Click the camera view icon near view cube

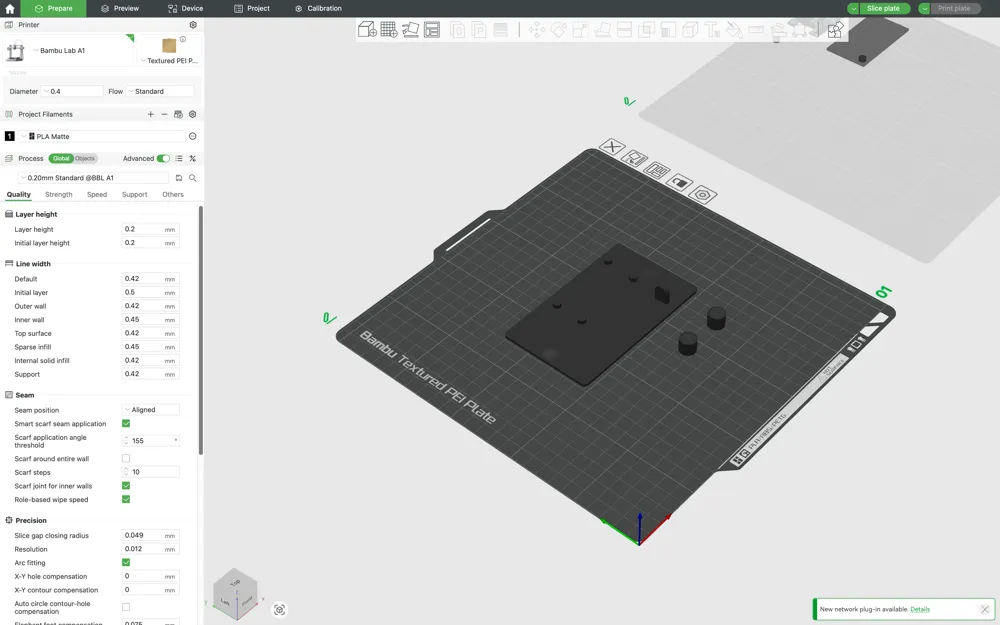coord(279,610)
